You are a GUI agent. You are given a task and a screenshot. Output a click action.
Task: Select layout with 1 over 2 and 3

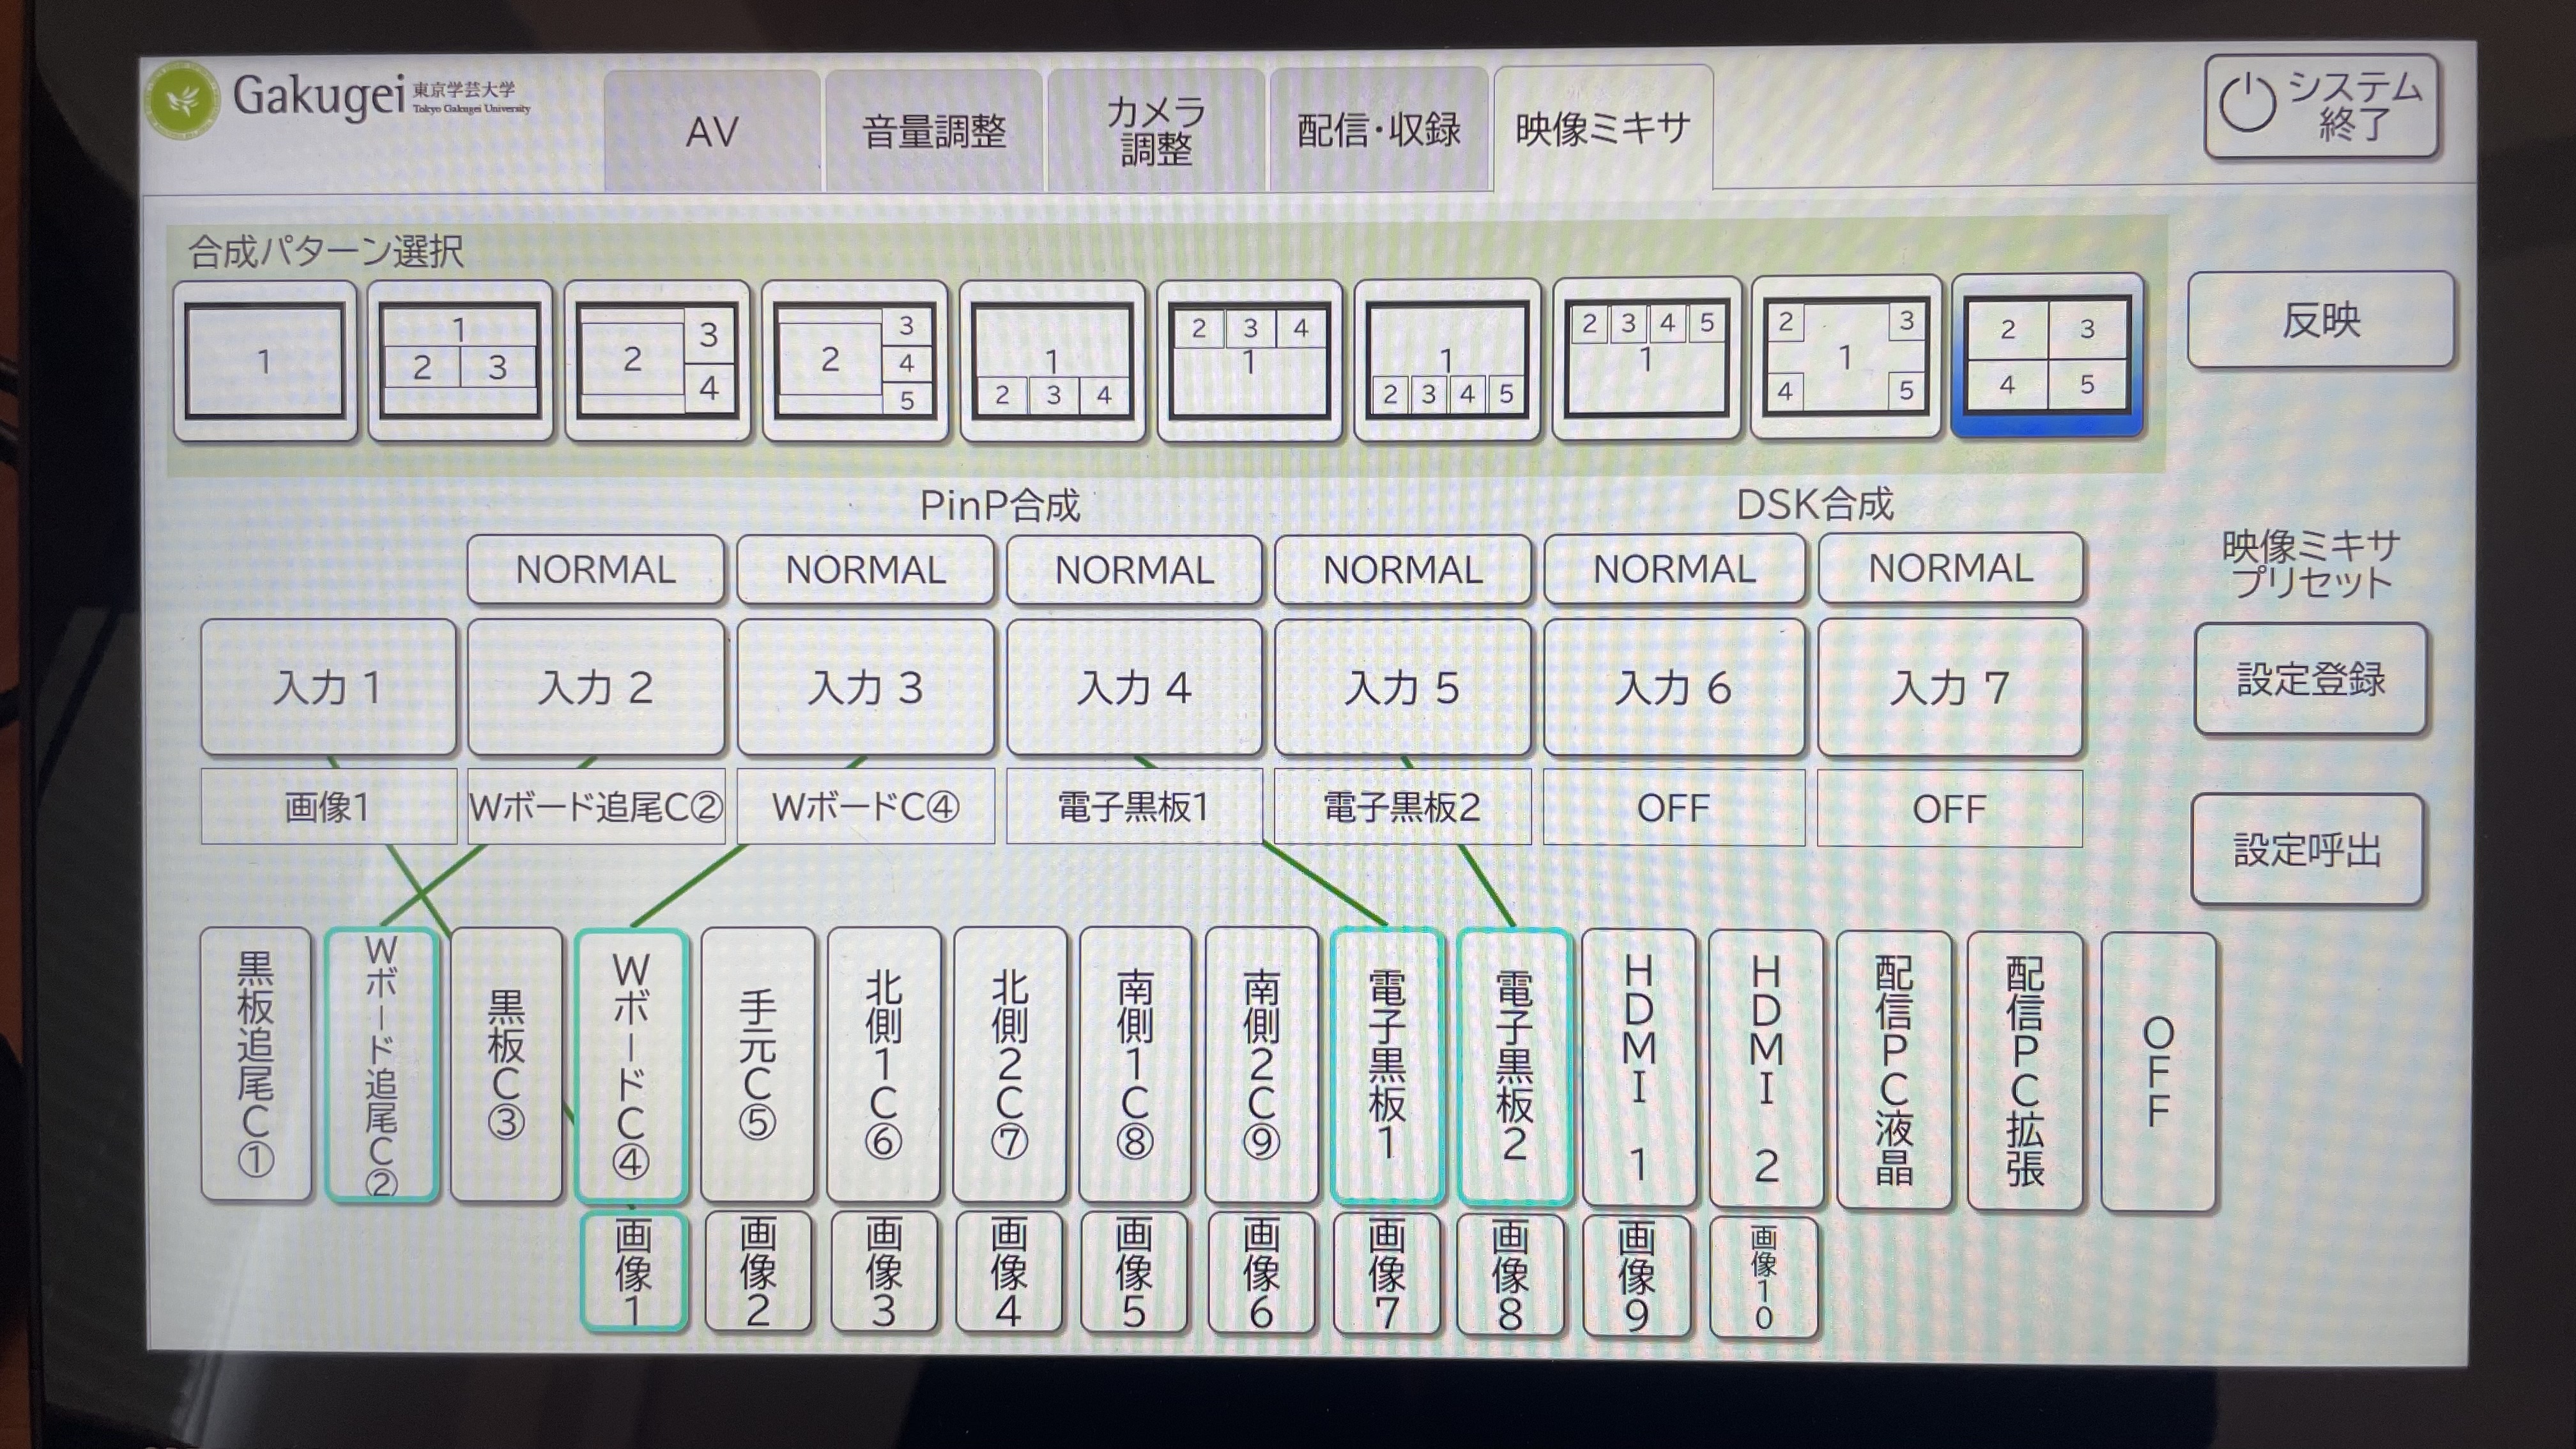(x=460, y=361)
